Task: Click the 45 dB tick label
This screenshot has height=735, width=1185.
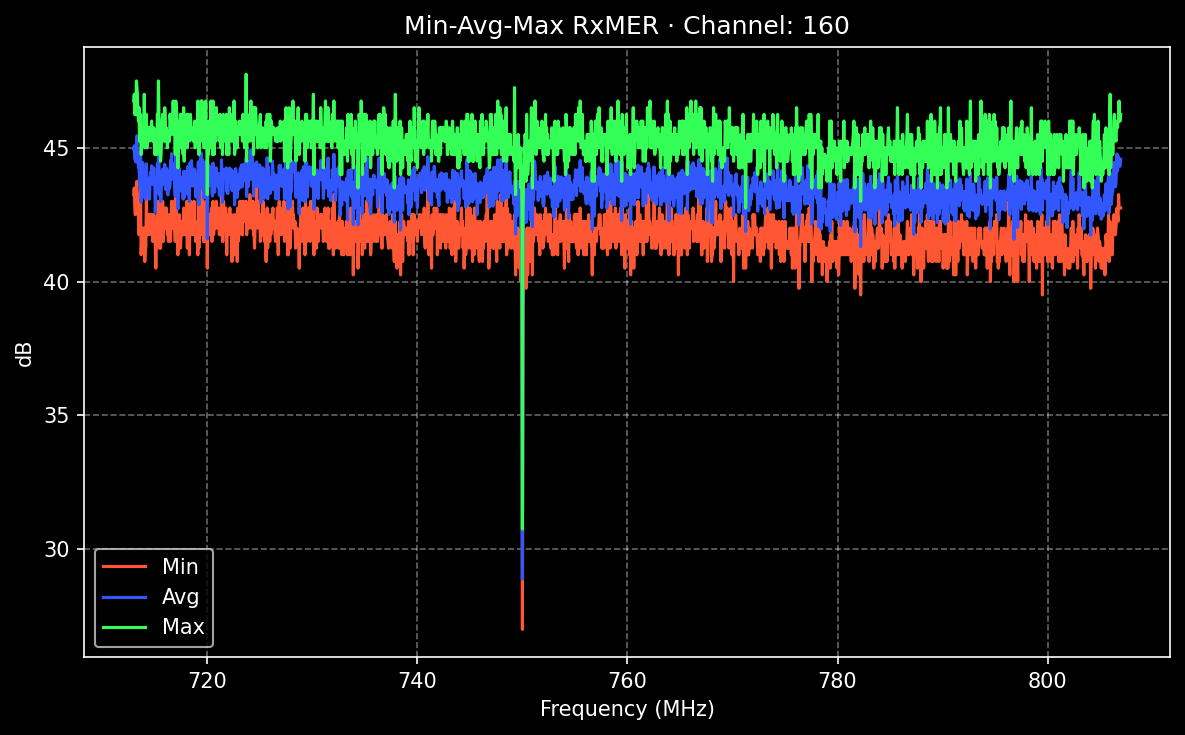Action: click(x=57, y=148)
